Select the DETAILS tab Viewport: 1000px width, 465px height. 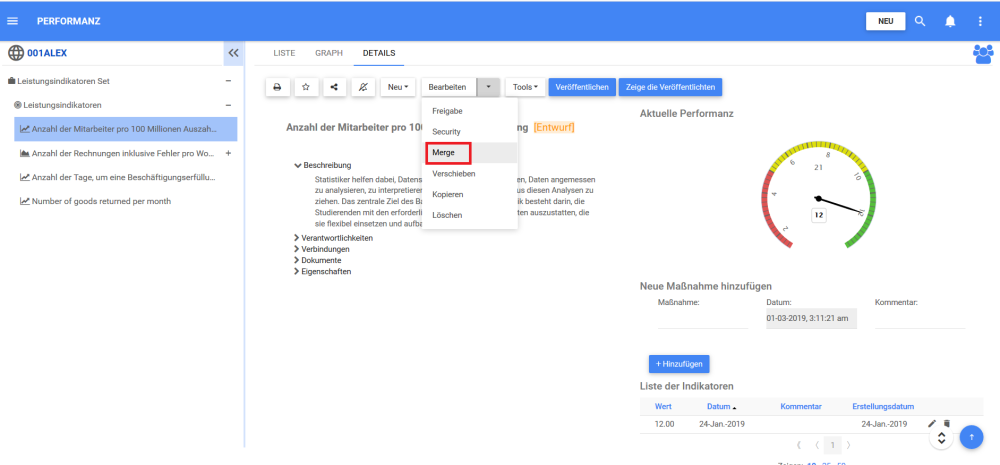click(379, 53)
